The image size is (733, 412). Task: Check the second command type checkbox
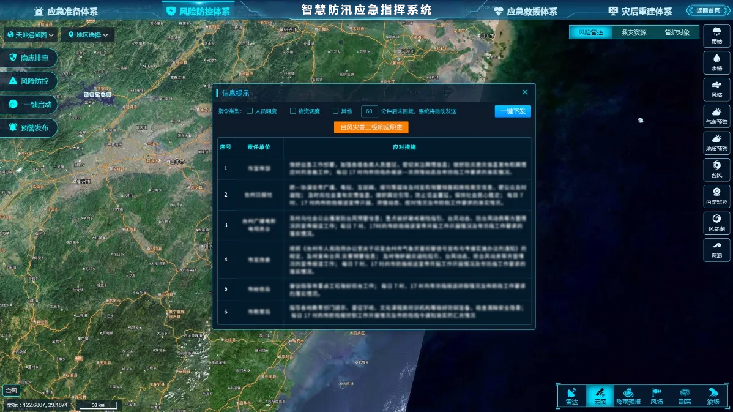(x=293, y=111)
